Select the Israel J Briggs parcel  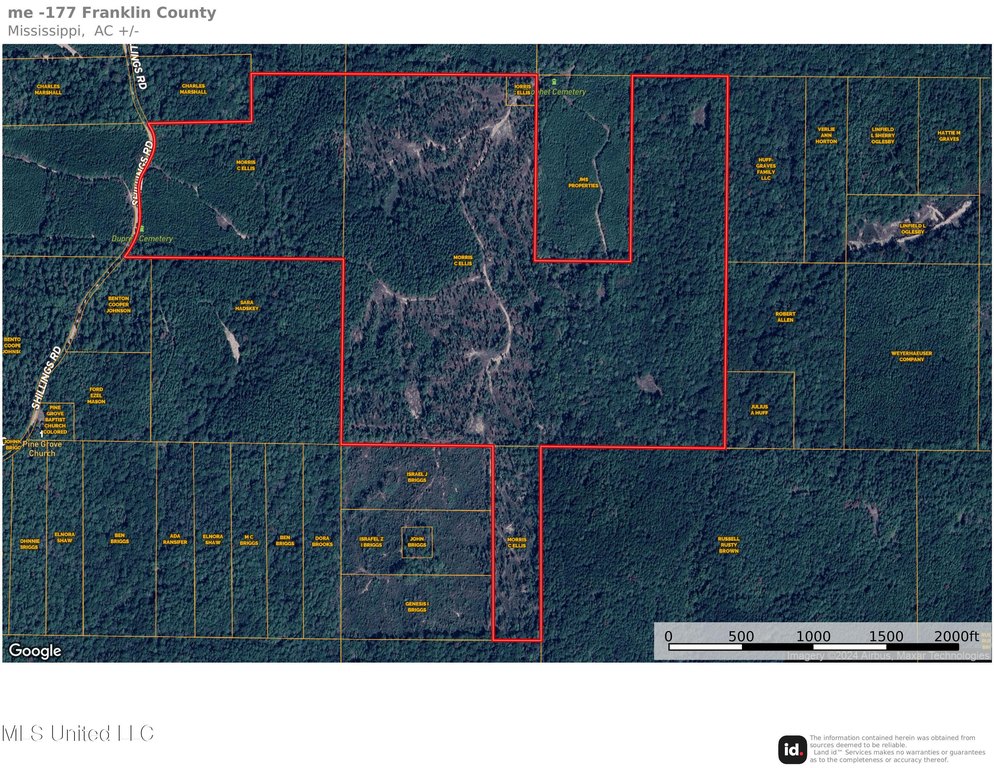[x=417, y=477]
